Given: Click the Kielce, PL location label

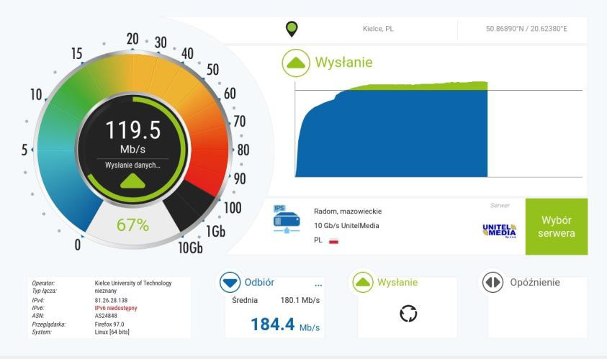Looking at the screenshot, I should point(378,29).
